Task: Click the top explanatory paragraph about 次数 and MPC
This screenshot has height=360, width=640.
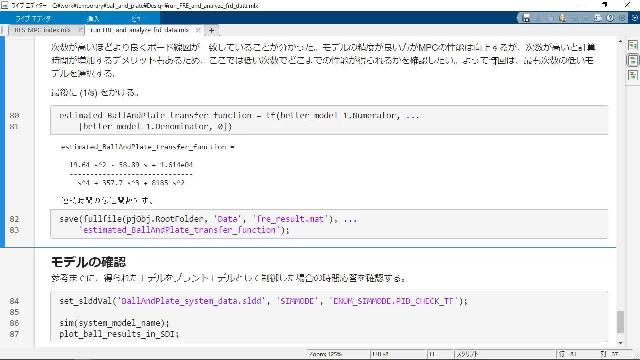Action: 323,60
